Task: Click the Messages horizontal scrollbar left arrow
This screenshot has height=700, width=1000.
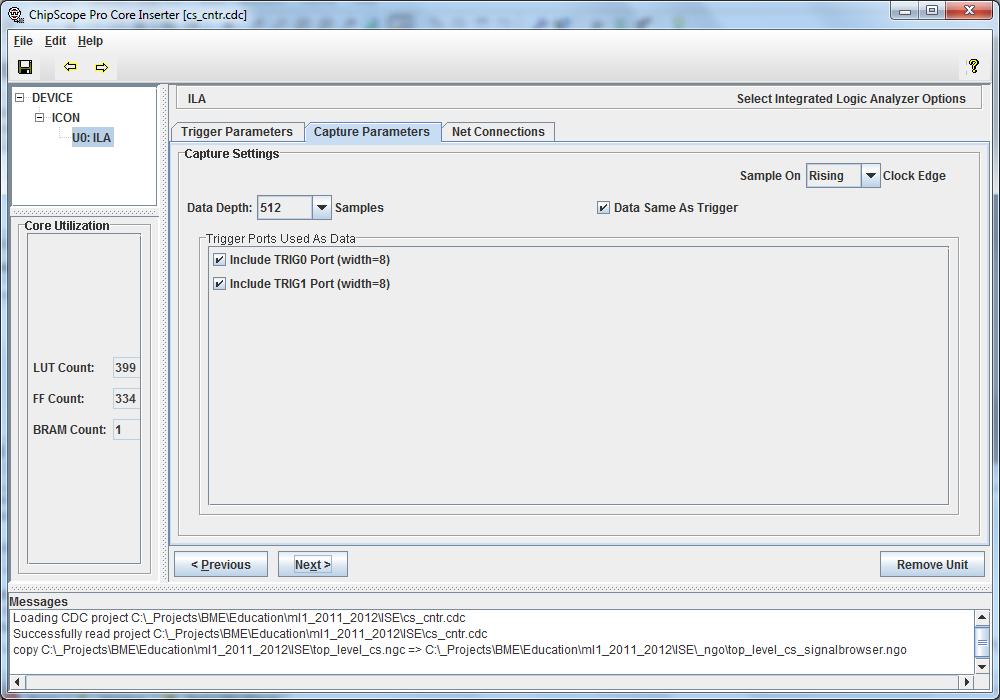Action: (17, 682)
